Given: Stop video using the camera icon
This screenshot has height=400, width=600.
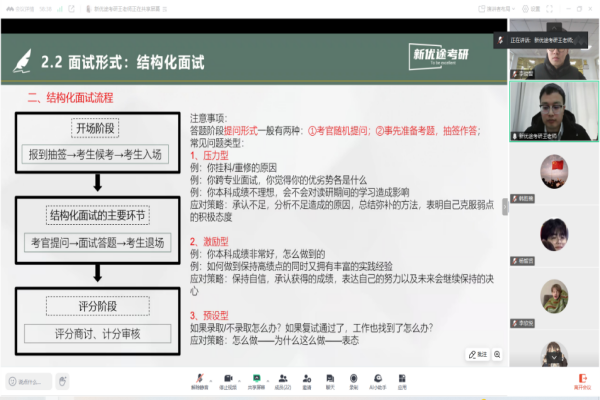Looking at the screenshot, I should pyautogui.click(x=229, y=378).
